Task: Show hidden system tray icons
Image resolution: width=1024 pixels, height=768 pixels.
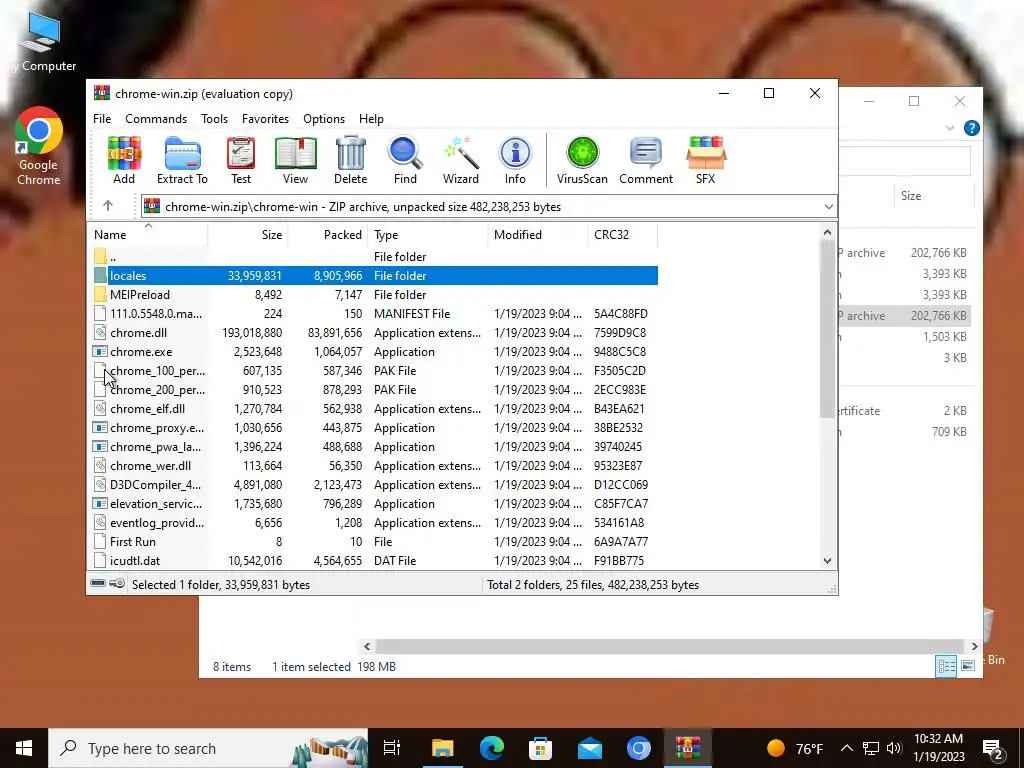Action: click(x=846, y=748)
